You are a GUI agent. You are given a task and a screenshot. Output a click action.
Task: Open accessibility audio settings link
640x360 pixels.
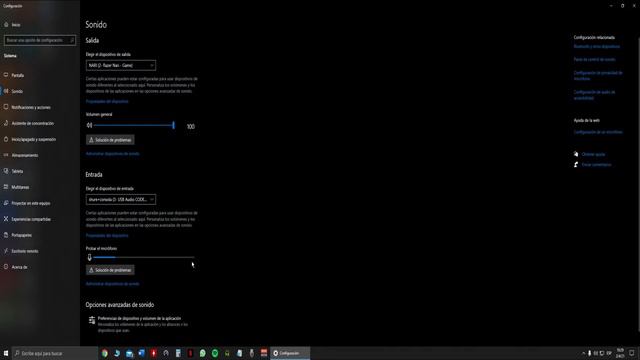point(594,95)
